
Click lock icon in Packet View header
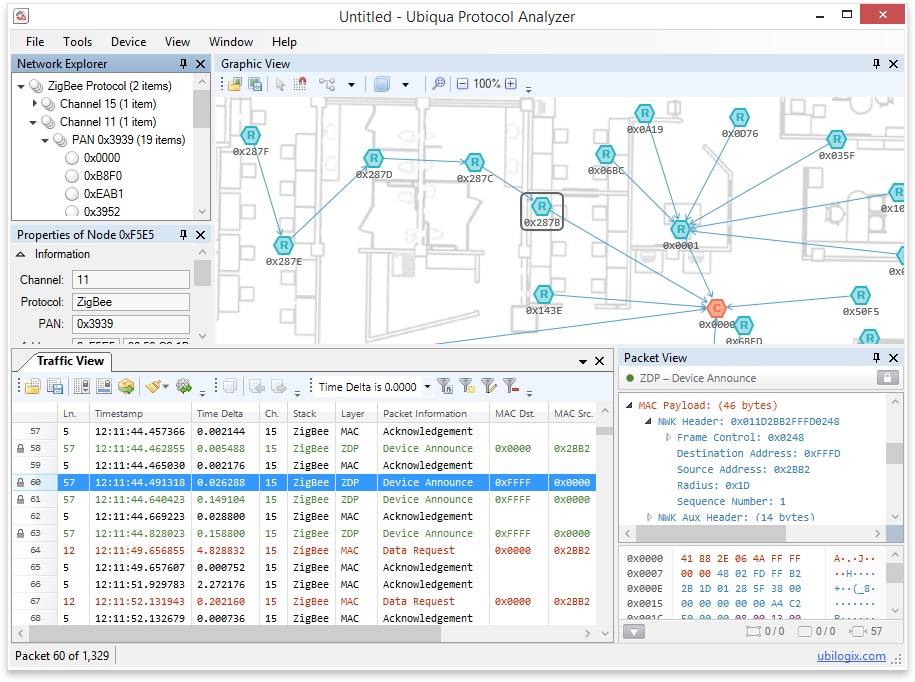(887, 378)
